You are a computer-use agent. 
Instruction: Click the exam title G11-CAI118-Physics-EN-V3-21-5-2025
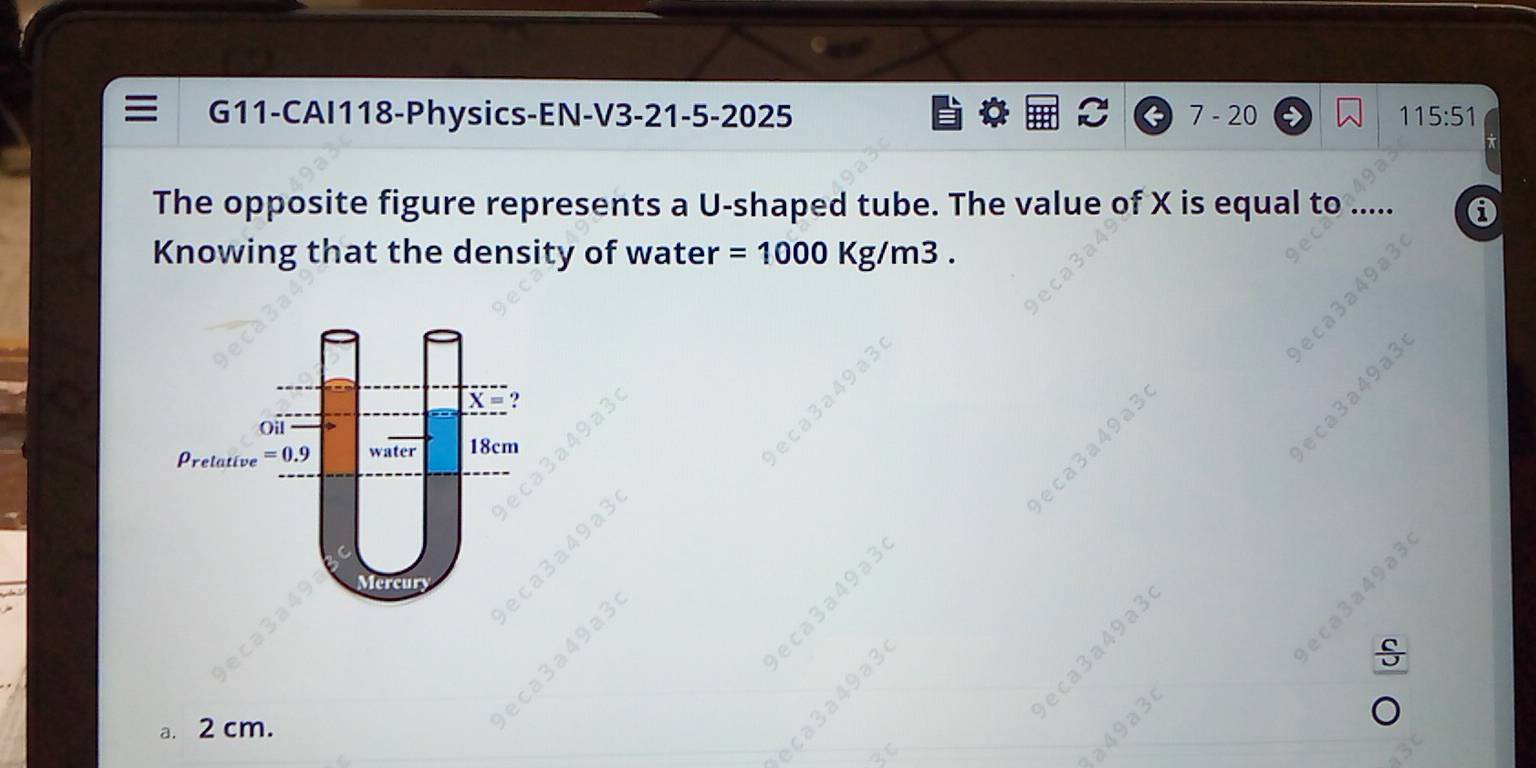(500, 116)
